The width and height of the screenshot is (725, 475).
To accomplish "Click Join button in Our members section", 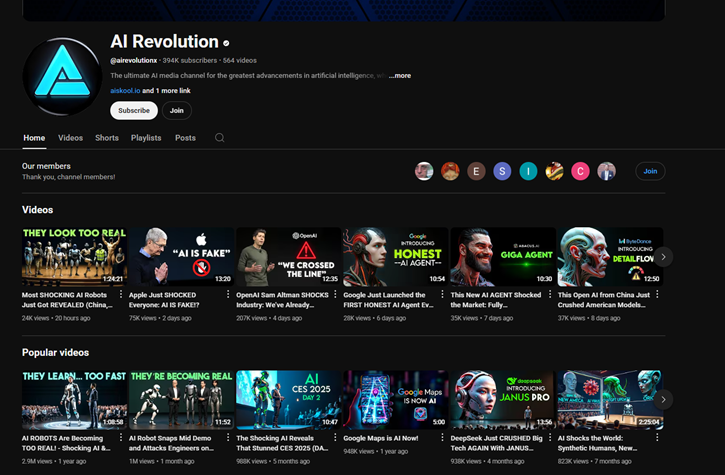I will [x=650, y=171].
